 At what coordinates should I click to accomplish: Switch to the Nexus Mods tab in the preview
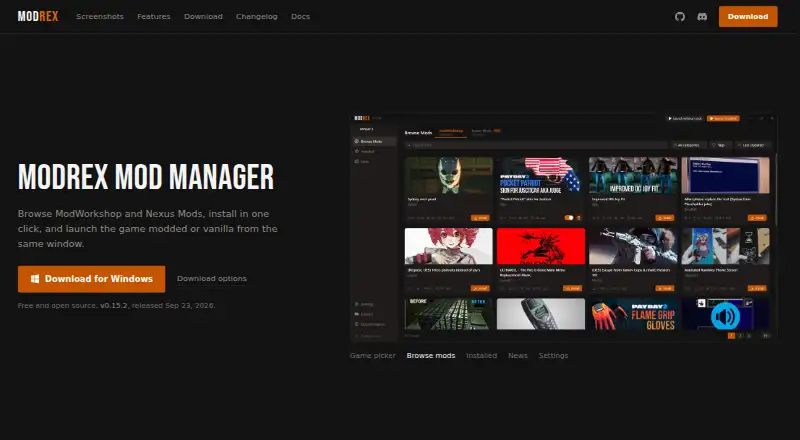tap(485, 132)
